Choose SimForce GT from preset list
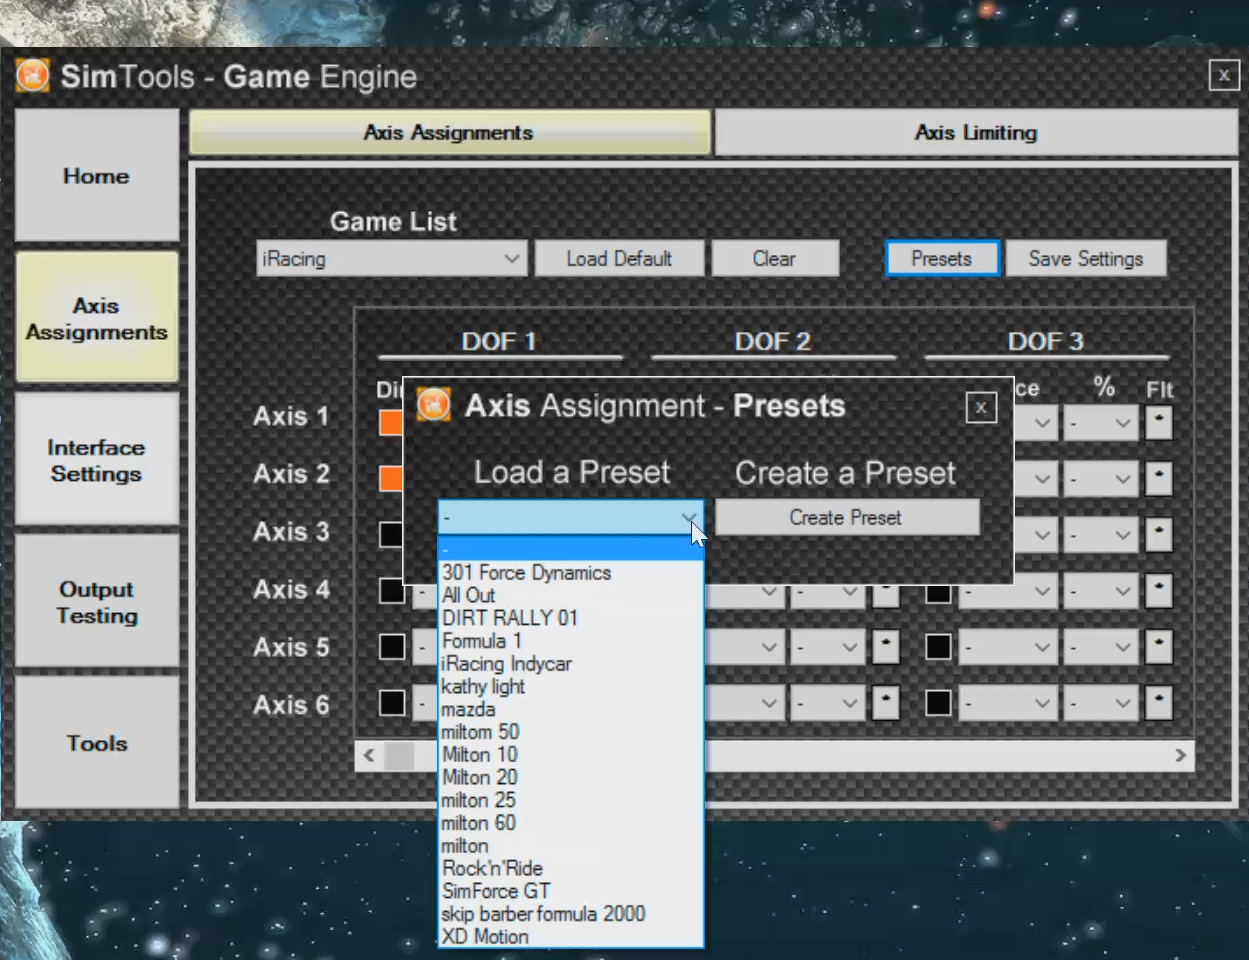The height and width of the screenshot is (960, 1249). 496,891
